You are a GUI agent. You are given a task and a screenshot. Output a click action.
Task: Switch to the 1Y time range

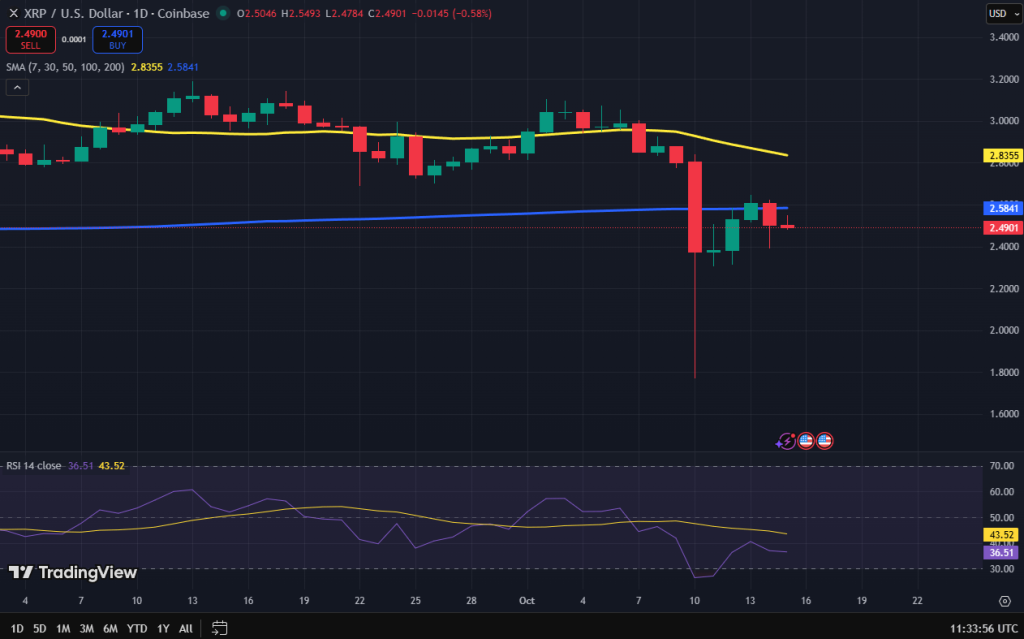163,629
